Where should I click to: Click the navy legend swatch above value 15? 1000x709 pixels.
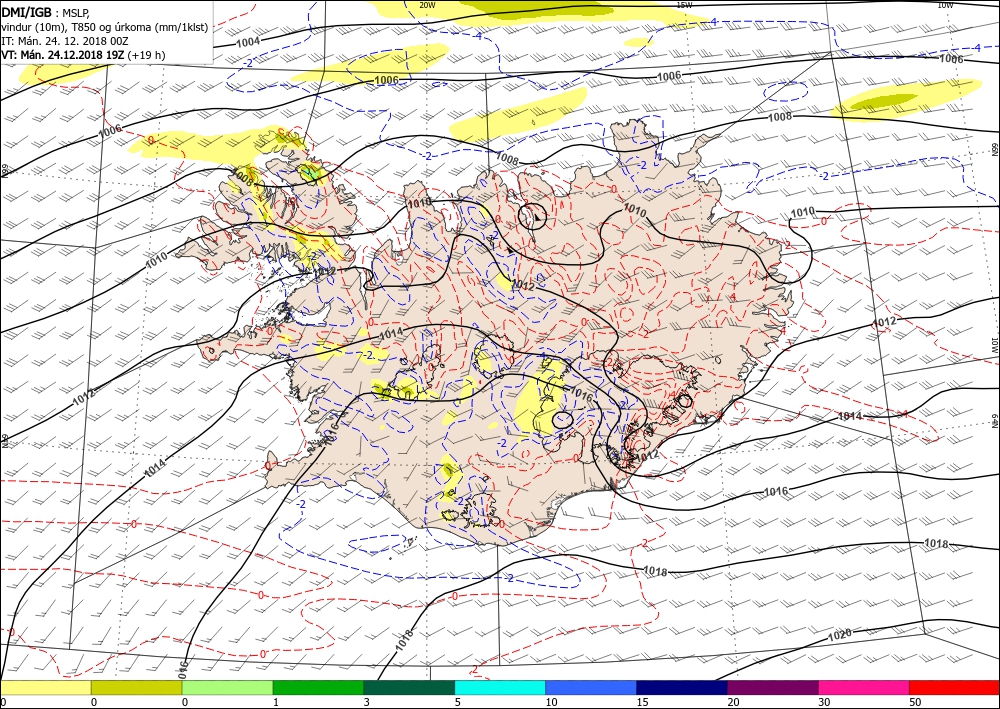[682, 688]
